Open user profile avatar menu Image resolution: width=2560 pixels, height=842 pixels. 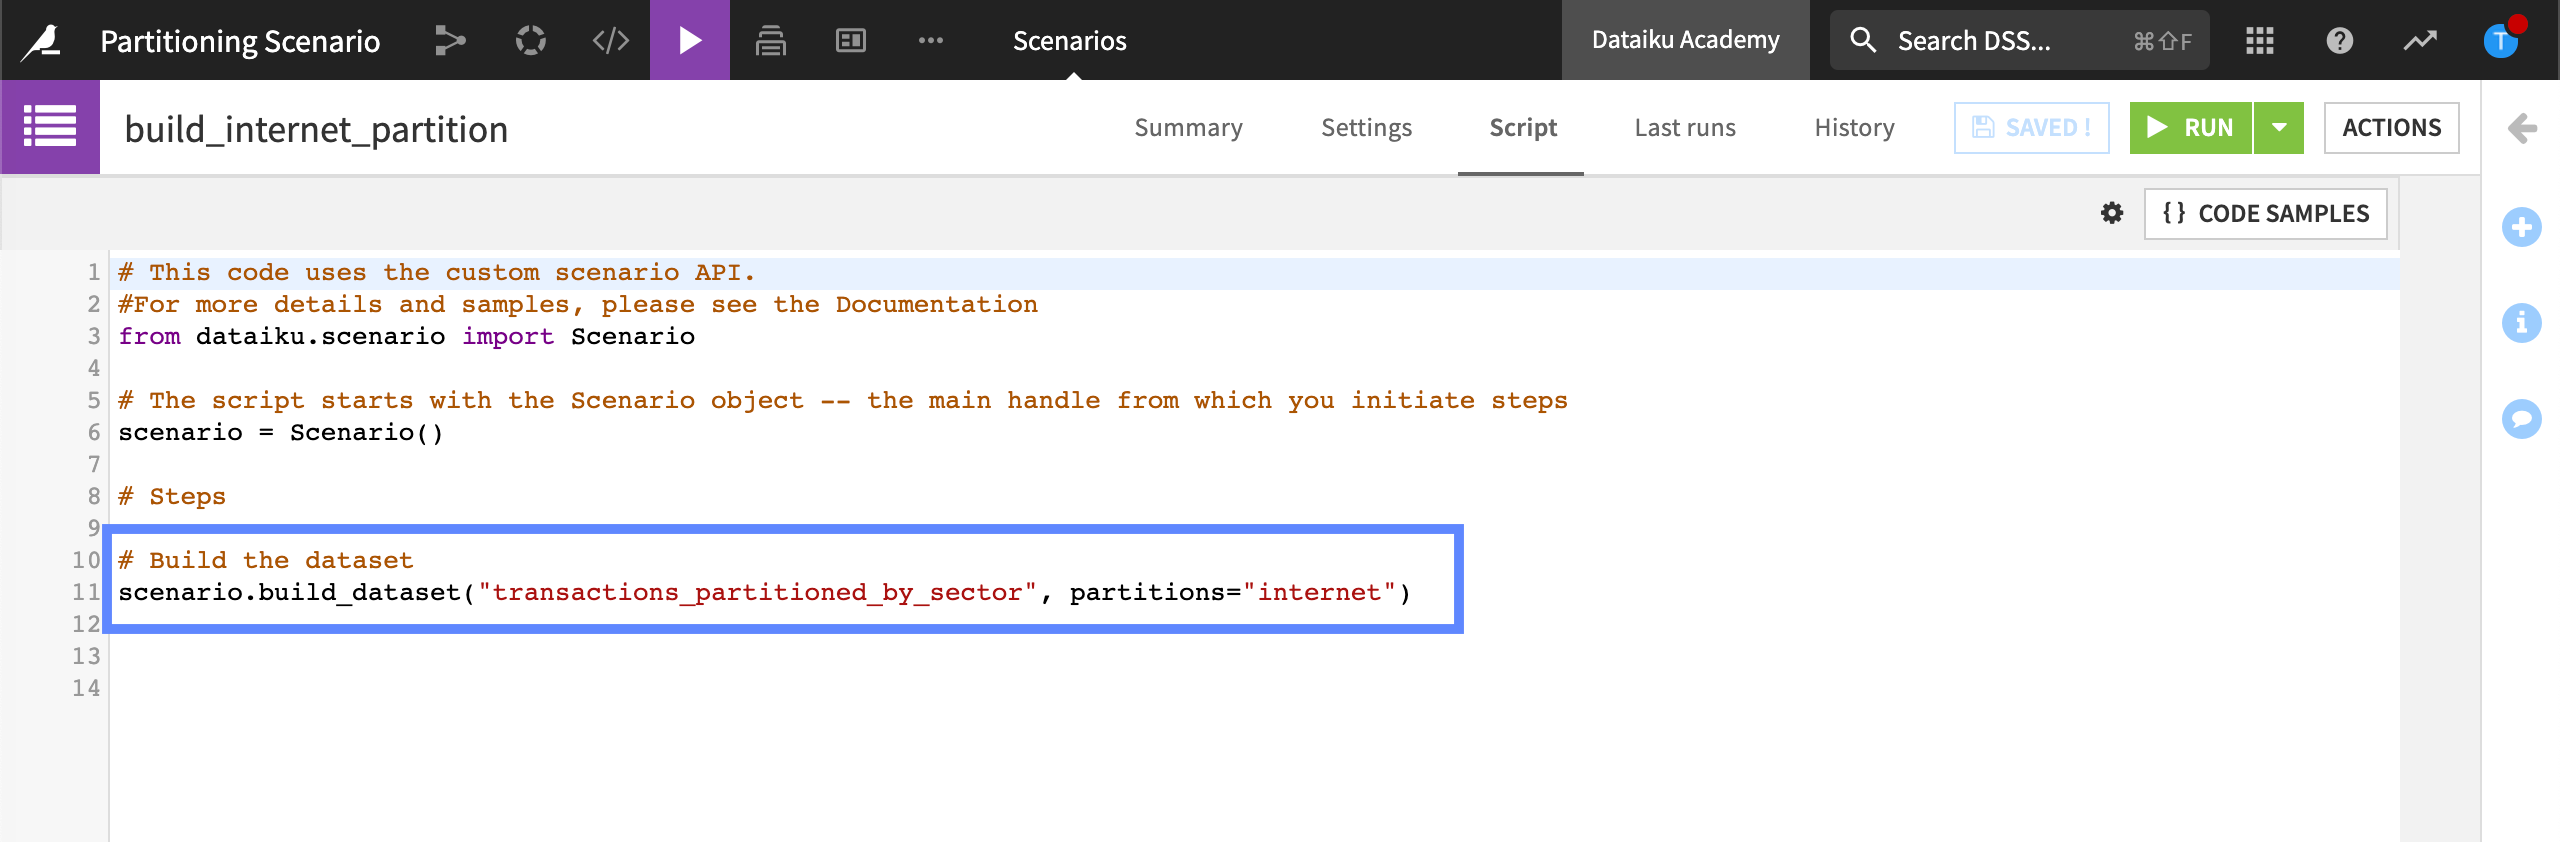click(x=2500, y=41)
